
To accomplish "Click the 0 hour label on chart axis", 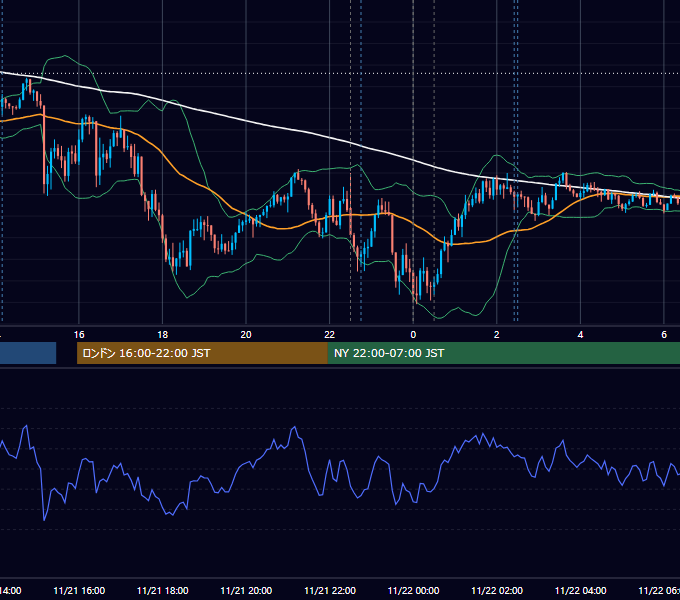I will tap(413, 335).
